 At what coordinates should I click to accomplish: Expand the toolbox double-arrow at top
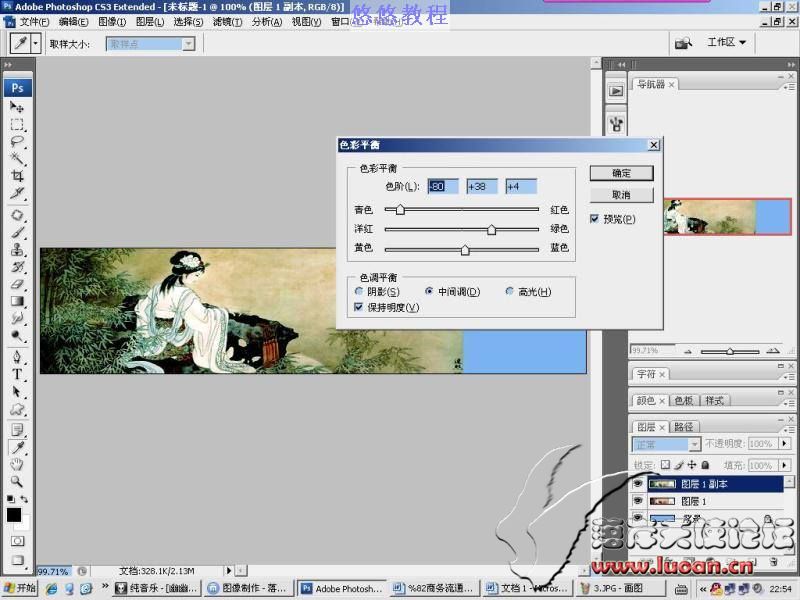point(8,65)
